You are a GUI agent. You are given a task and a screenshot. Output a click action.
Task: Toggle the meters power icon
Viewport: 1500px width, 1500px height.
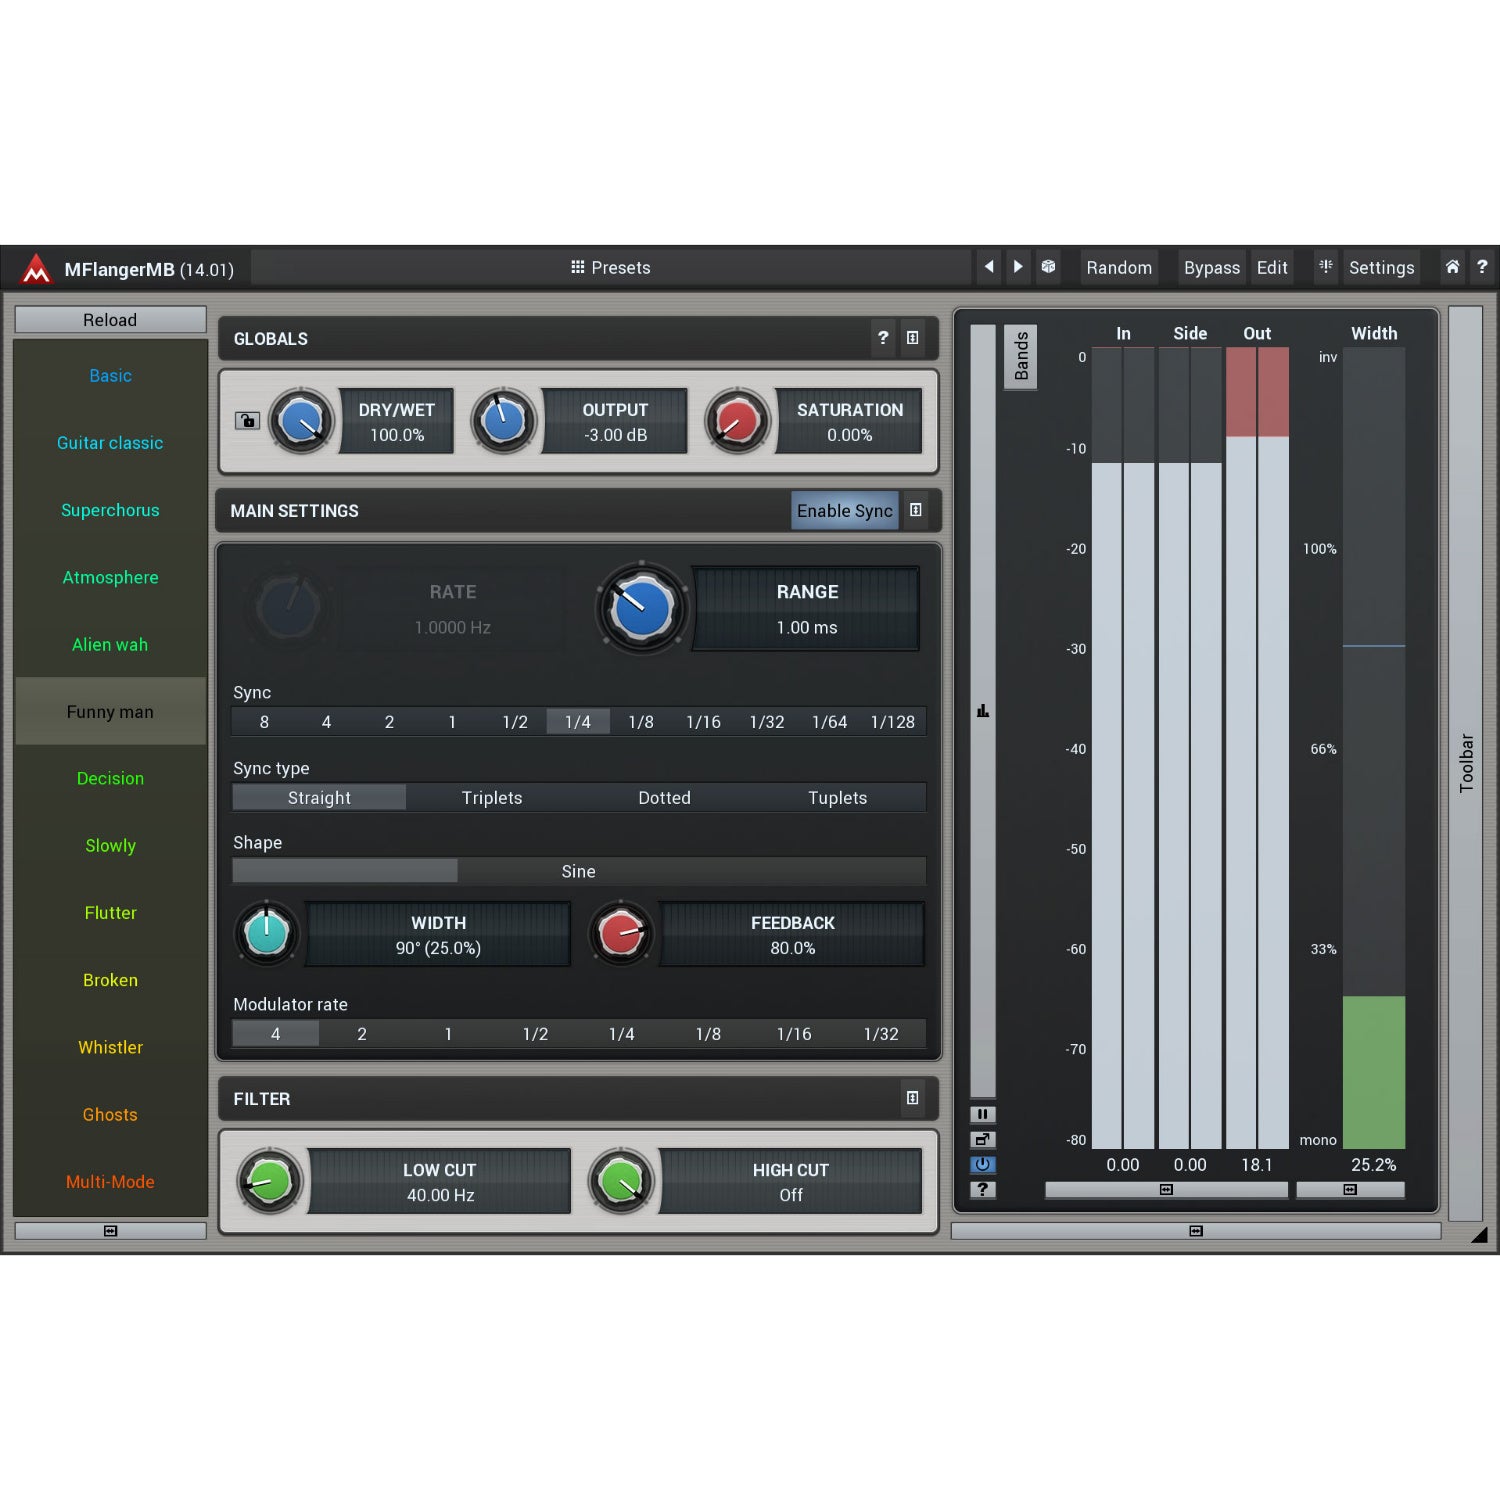point(982,1164)
